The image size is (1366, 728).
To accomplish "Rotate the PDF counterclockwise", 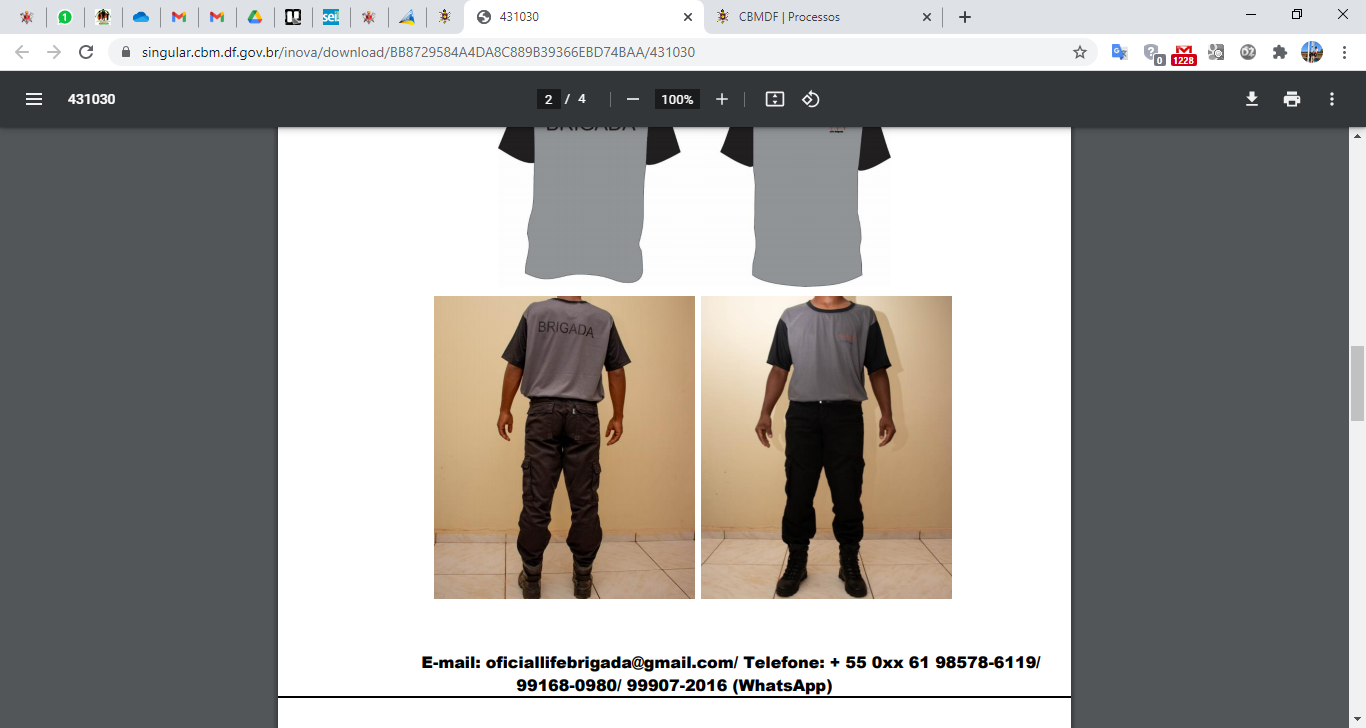I will tap(811, 99).
